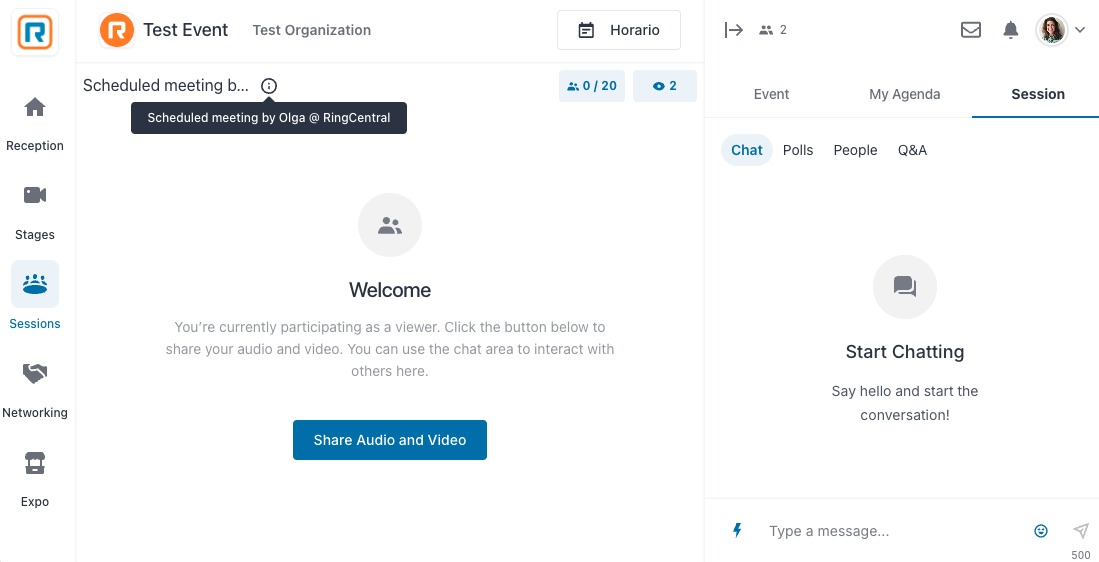Image resolution: width=1099 pixels, height=562 pixels.
Task: Open the Expo booth icon
Action: click(34, 463)
